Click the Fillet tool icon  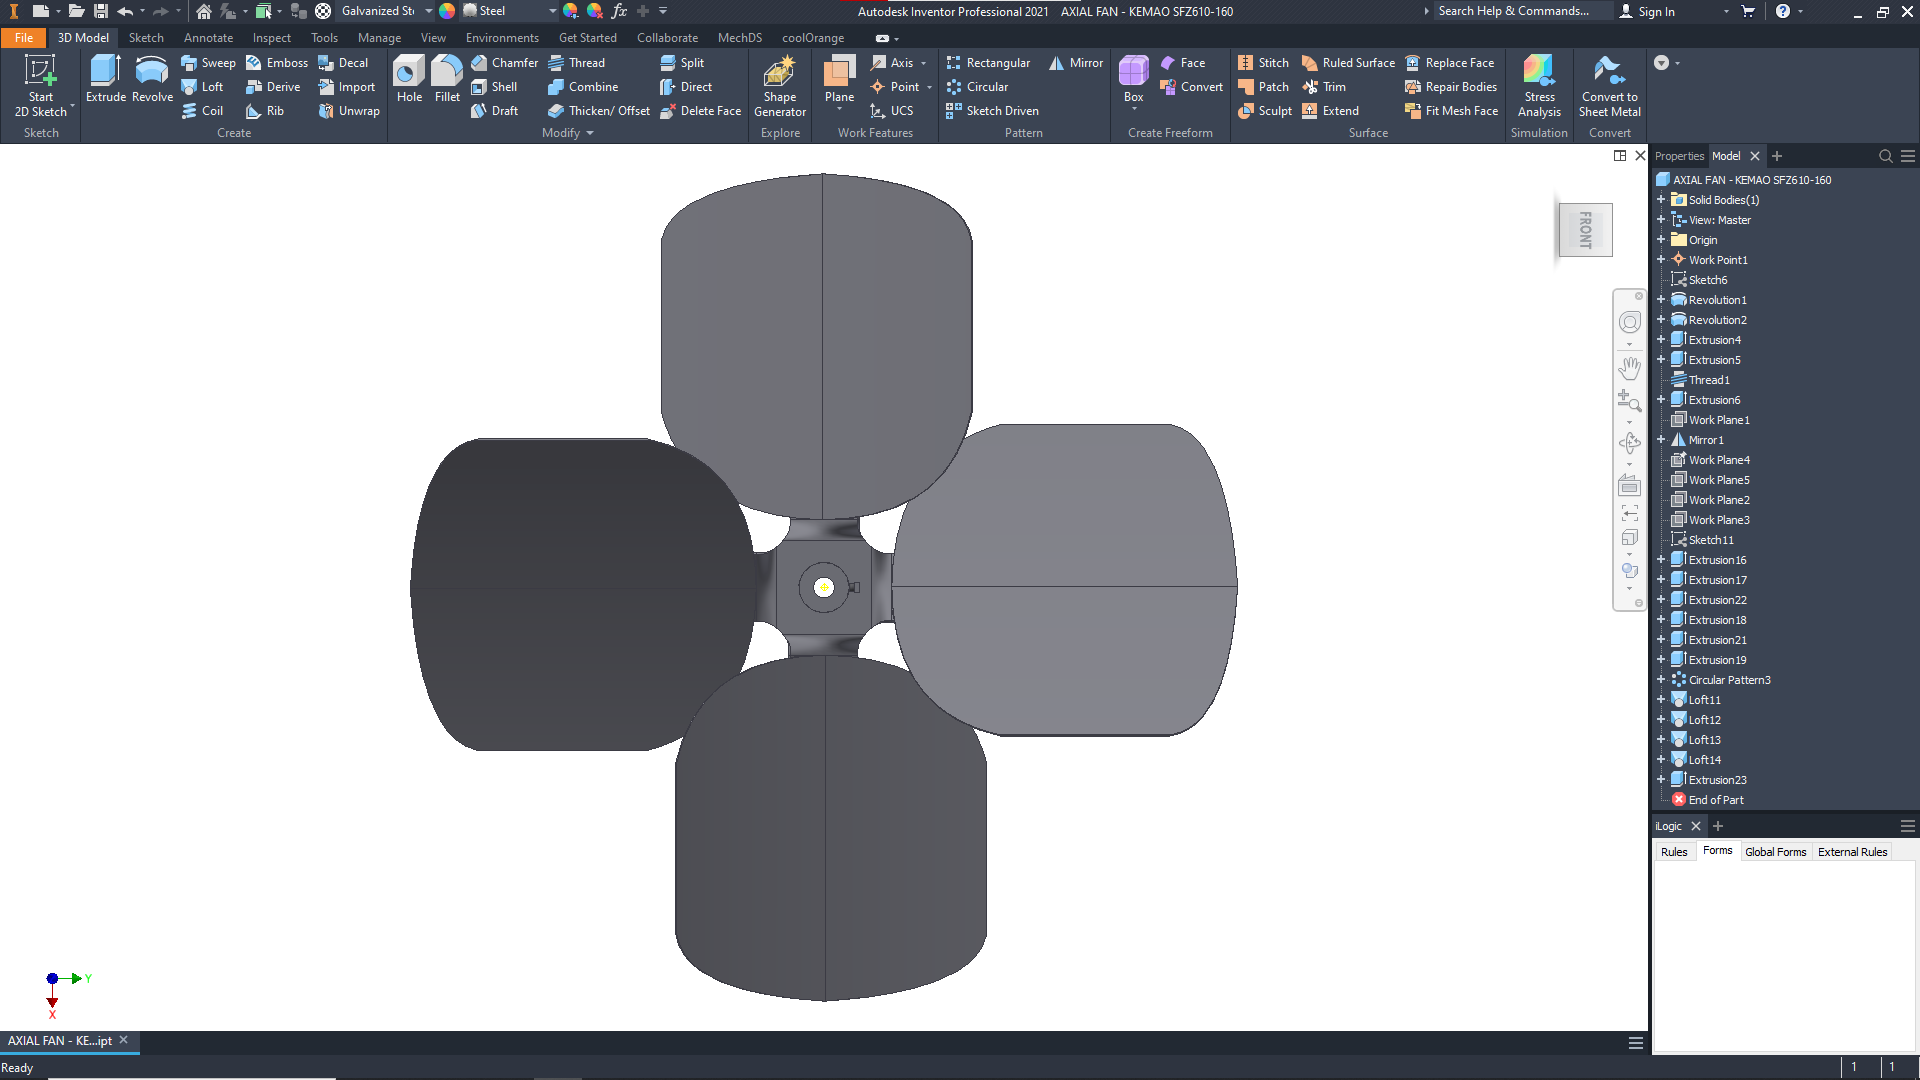pos(447,72)
